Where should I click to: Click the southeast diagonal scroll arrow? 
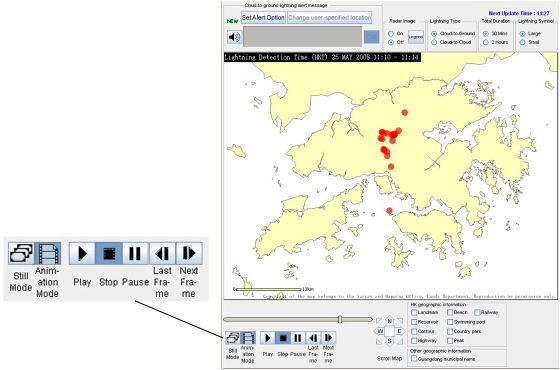(x=400, y=341)
